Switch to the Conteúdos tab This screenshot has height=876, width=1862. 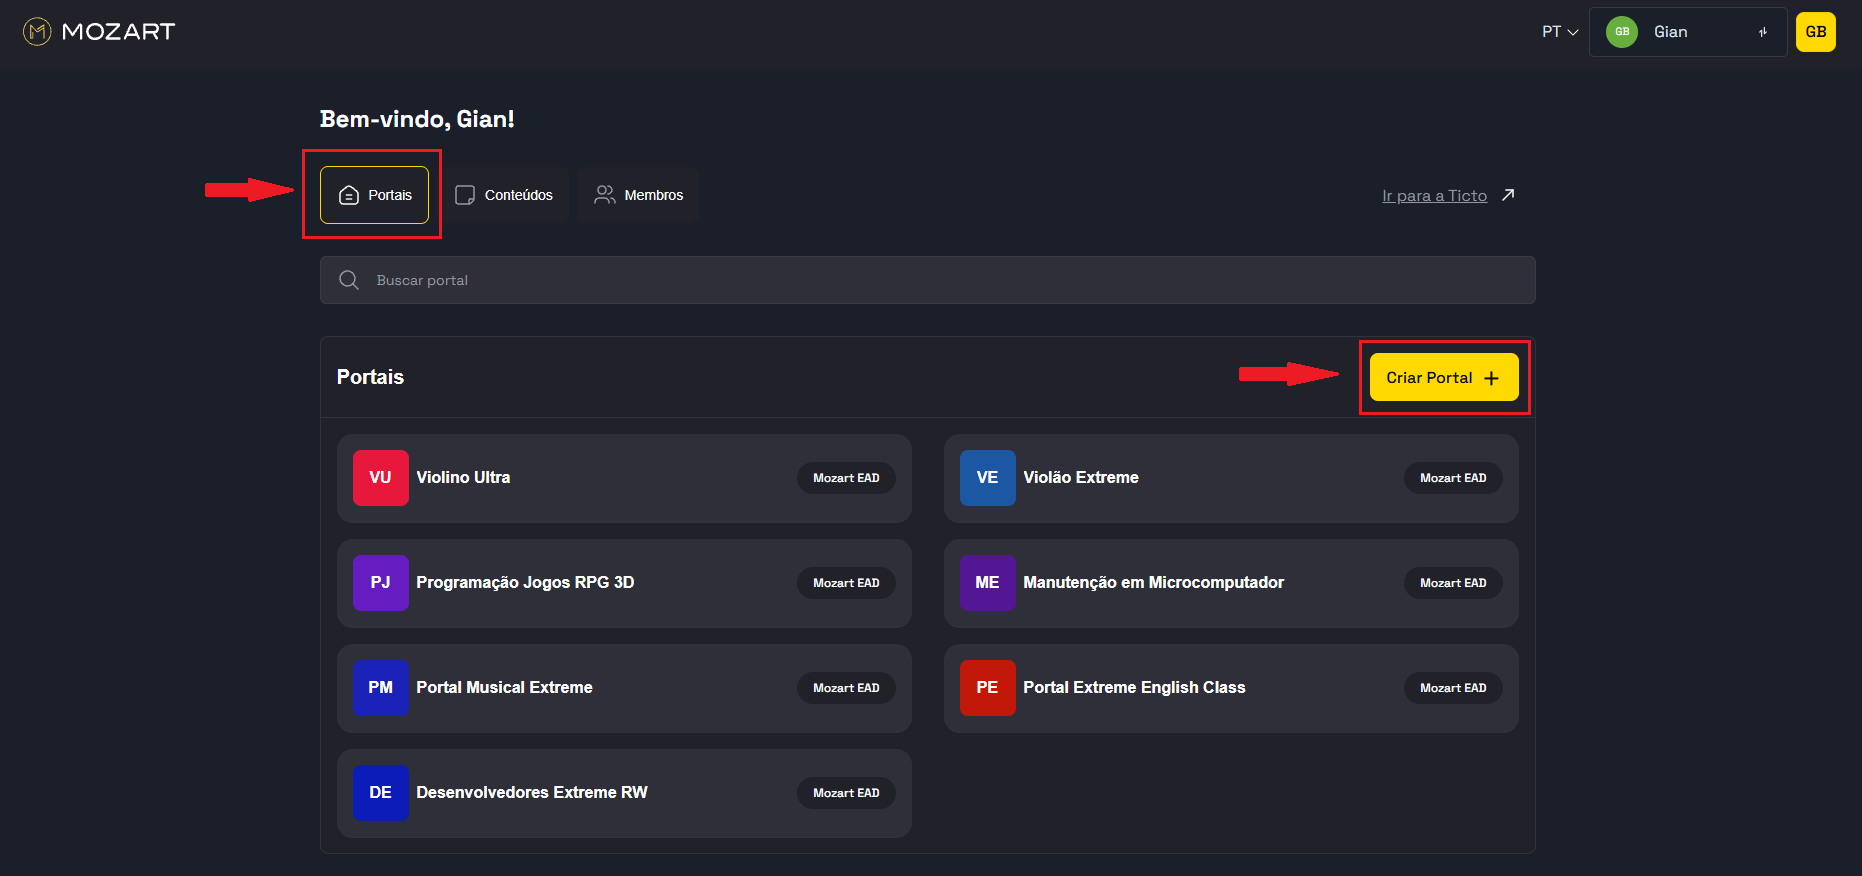pos(504,195)
